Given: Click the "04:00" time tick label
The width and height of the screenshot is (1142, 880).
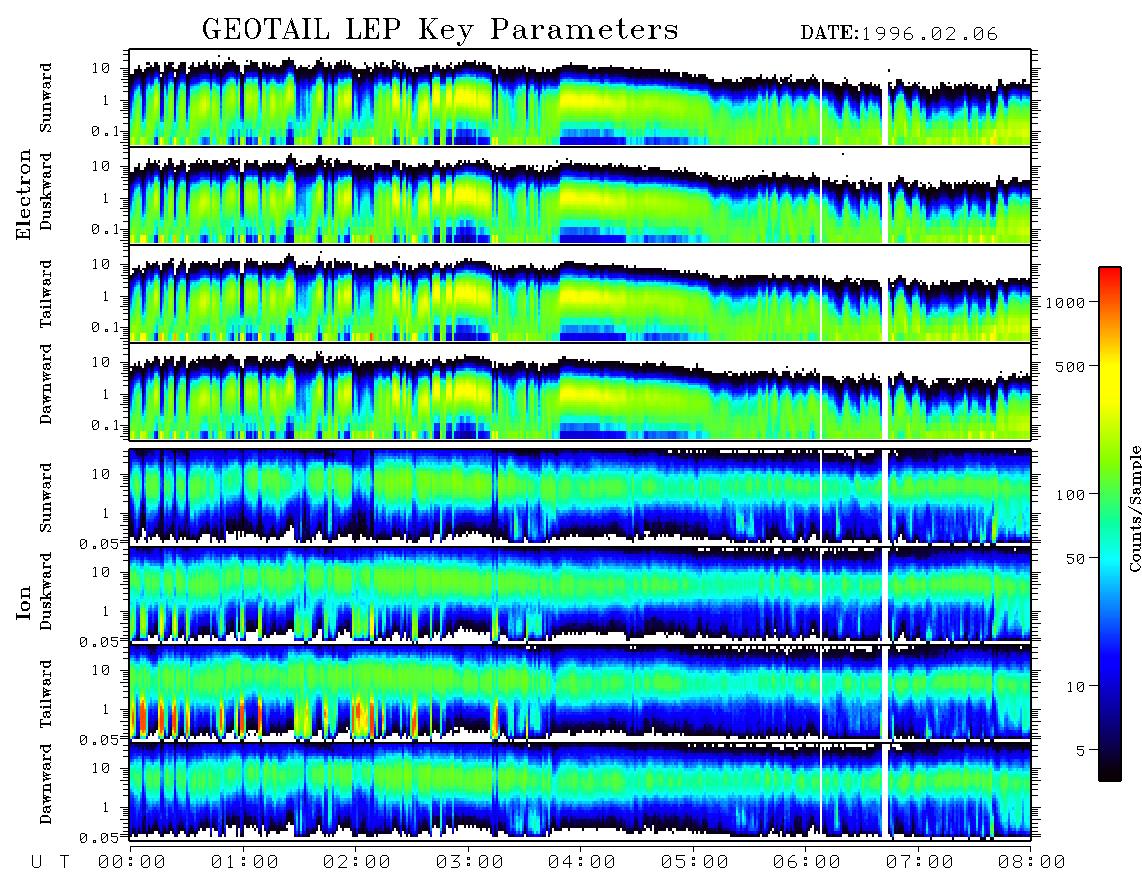Looking at the screenshot, I should [582, 862].
